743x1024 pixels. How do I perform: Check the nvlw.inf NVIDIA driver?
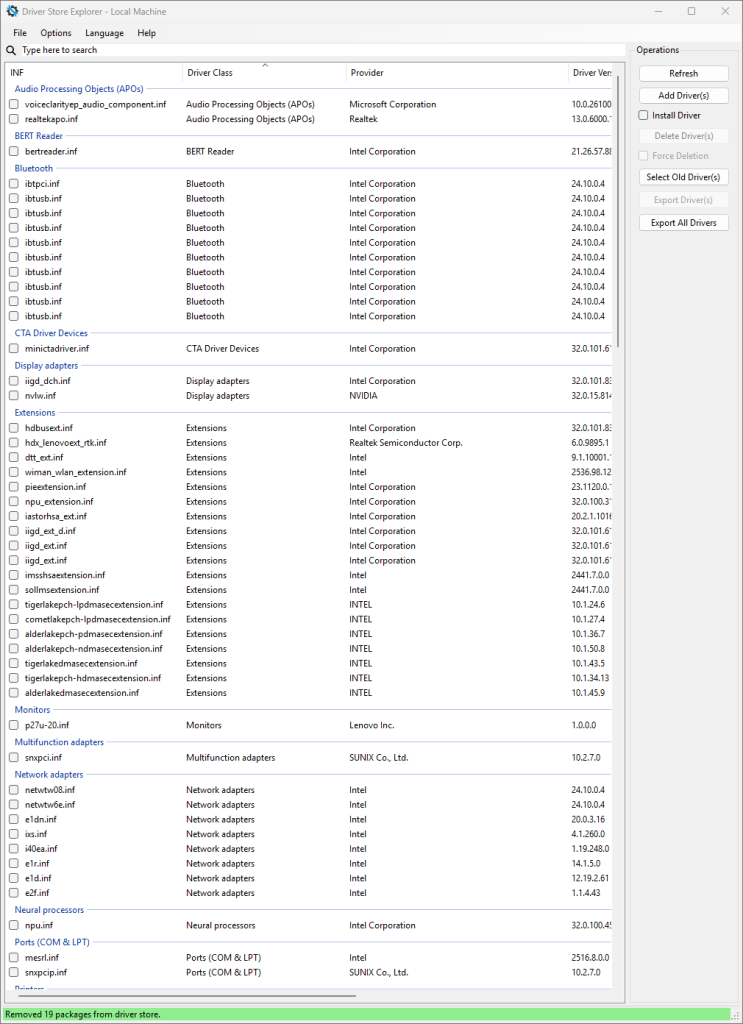14,395
